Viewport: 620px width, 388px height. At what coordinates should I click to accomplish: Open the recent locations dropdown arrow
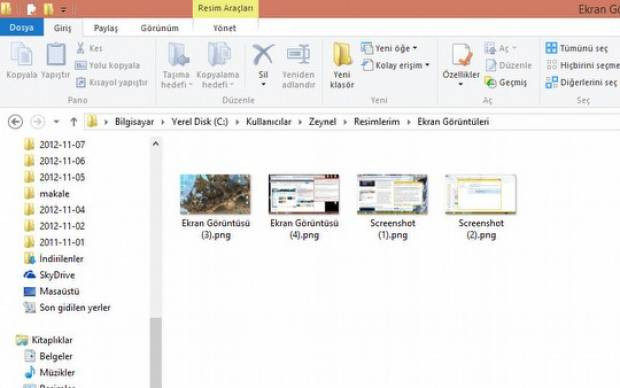tap(57, 121)
